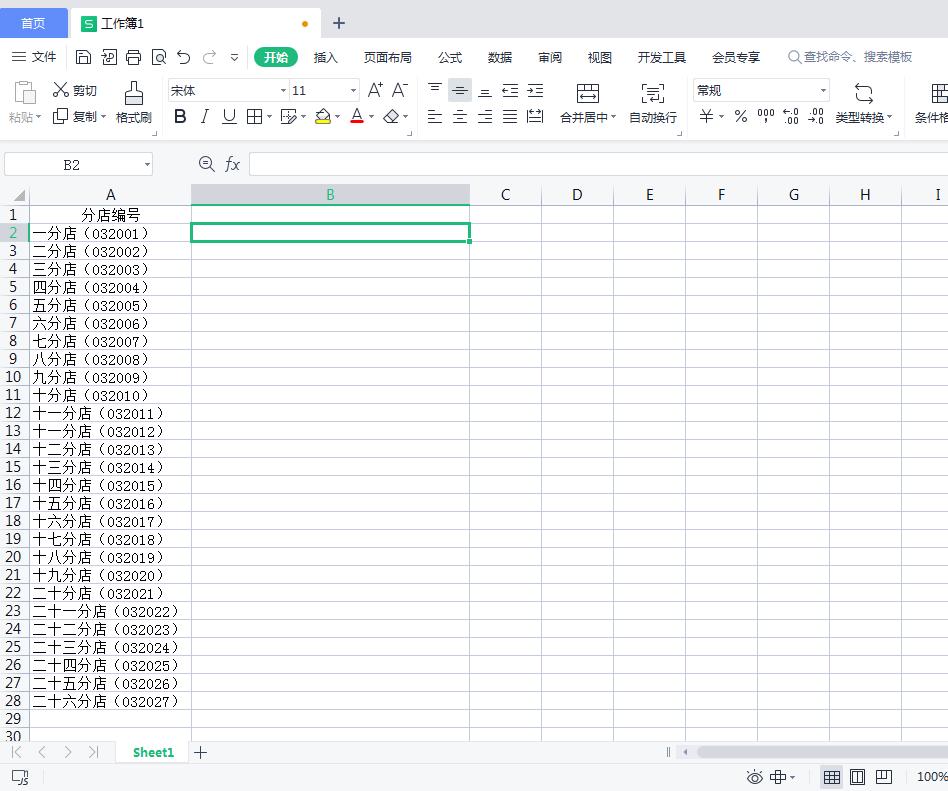Screen dimensions: 948x791
Task: Click the horizontal scrollbar
Action: pos(822,752)
